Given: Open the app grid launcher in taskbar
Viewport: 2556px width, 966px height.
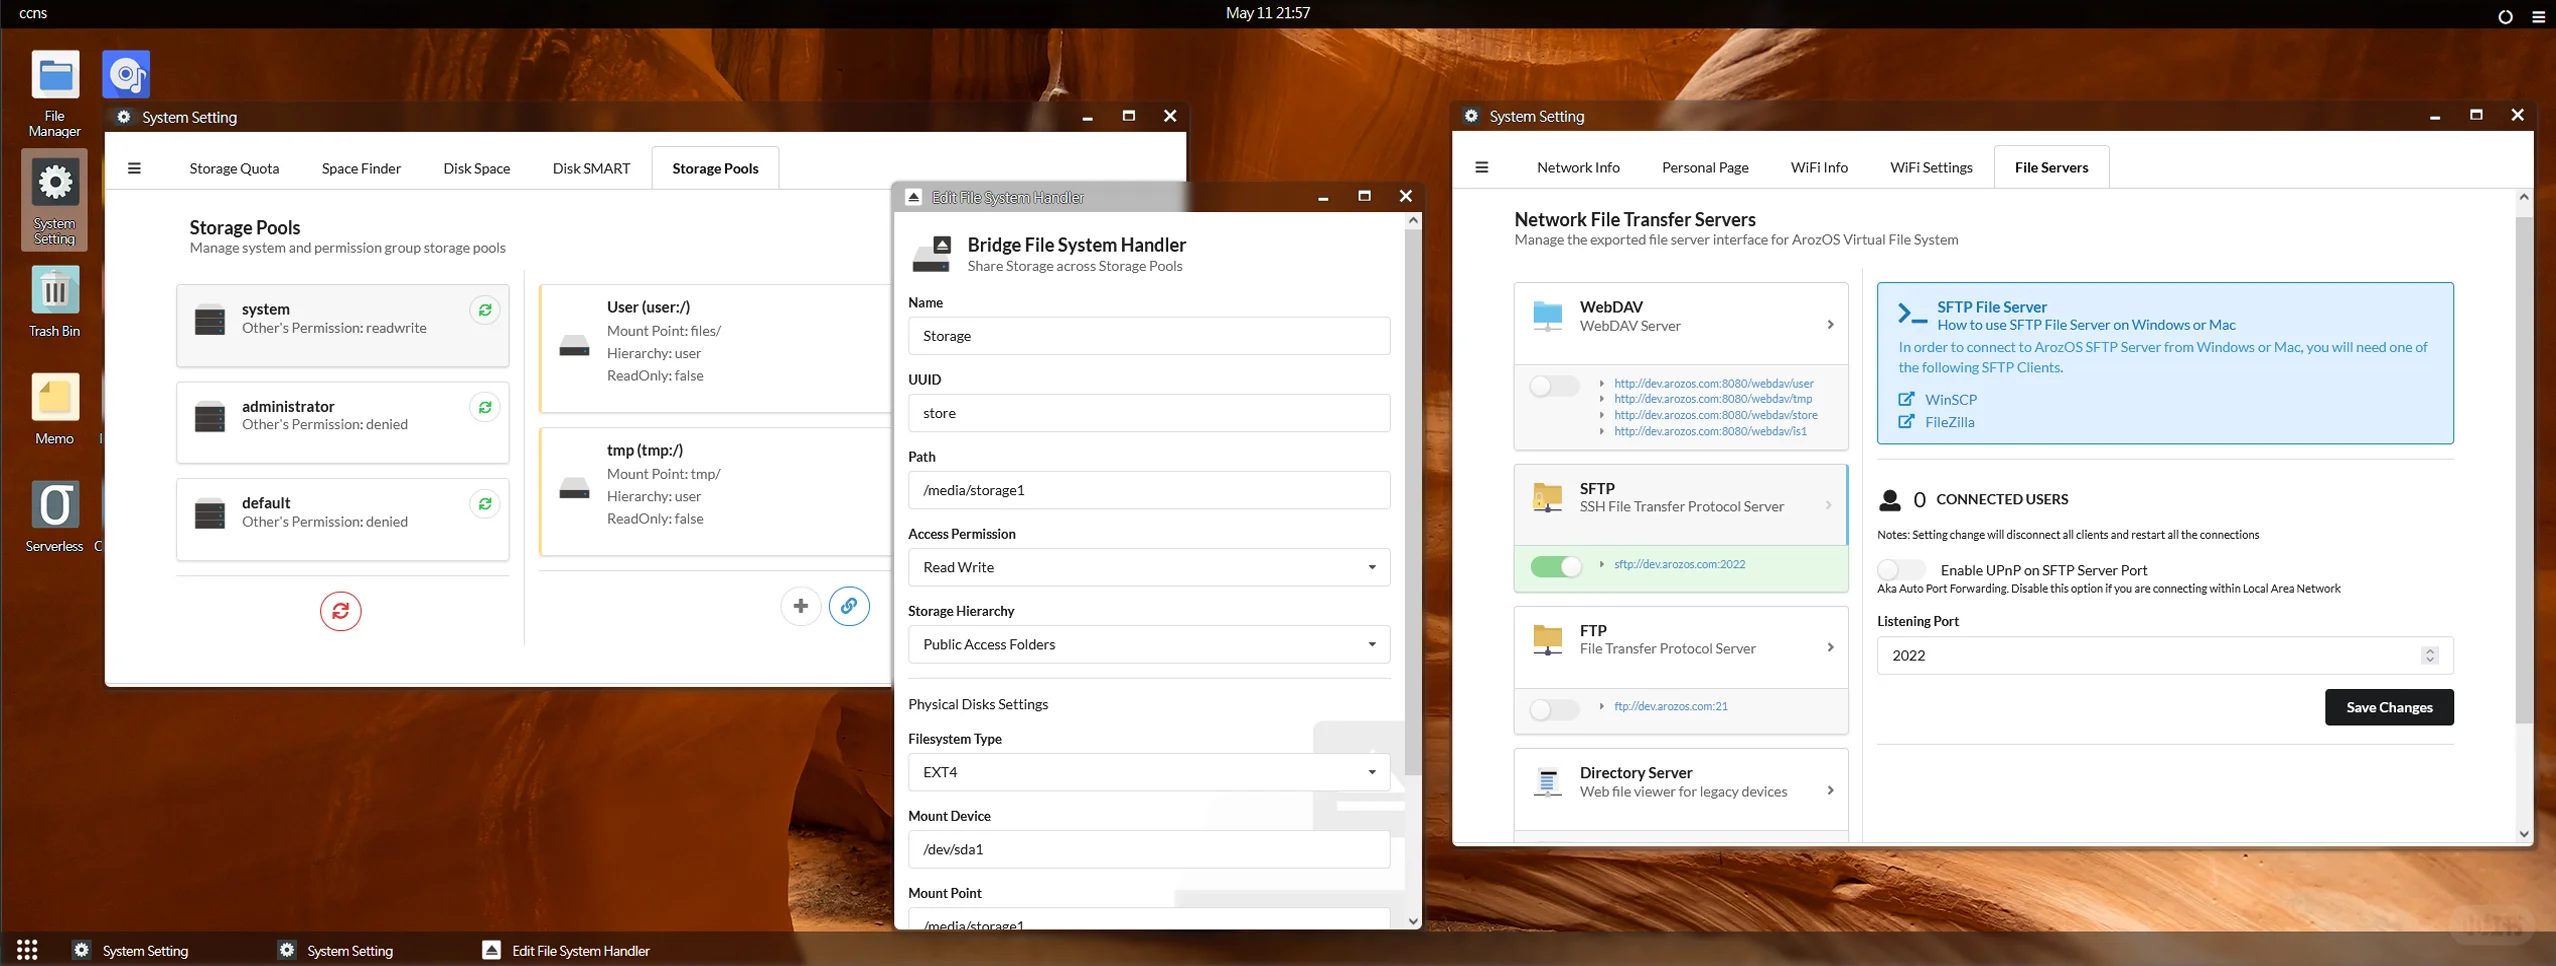Looking at the screenshot, I should tap(28, 949).
